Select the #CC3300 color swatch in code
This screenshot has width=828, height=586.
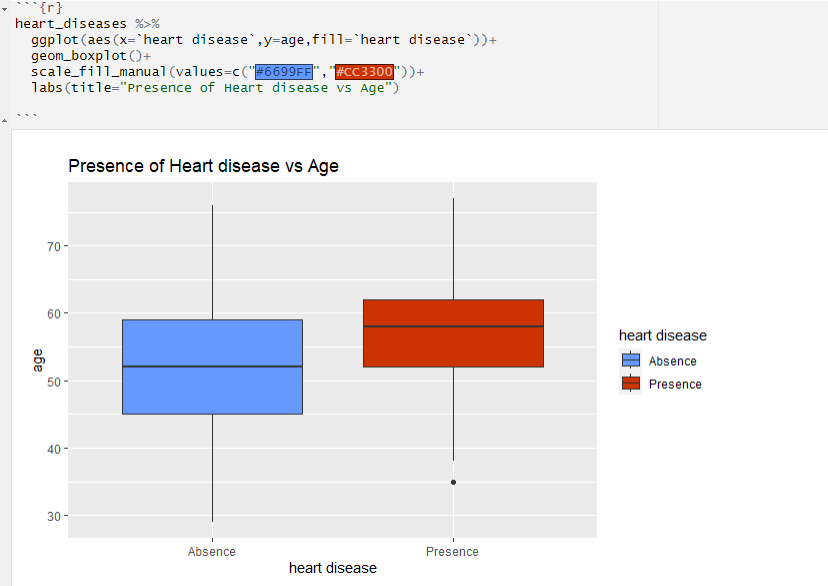point(364,72)
